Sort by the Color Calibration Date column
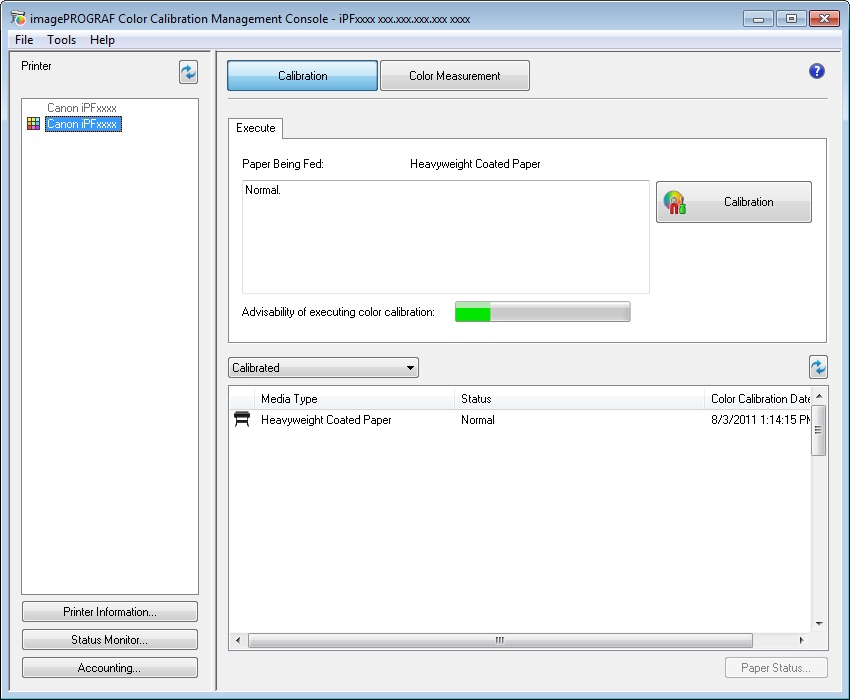 (758, 399)
